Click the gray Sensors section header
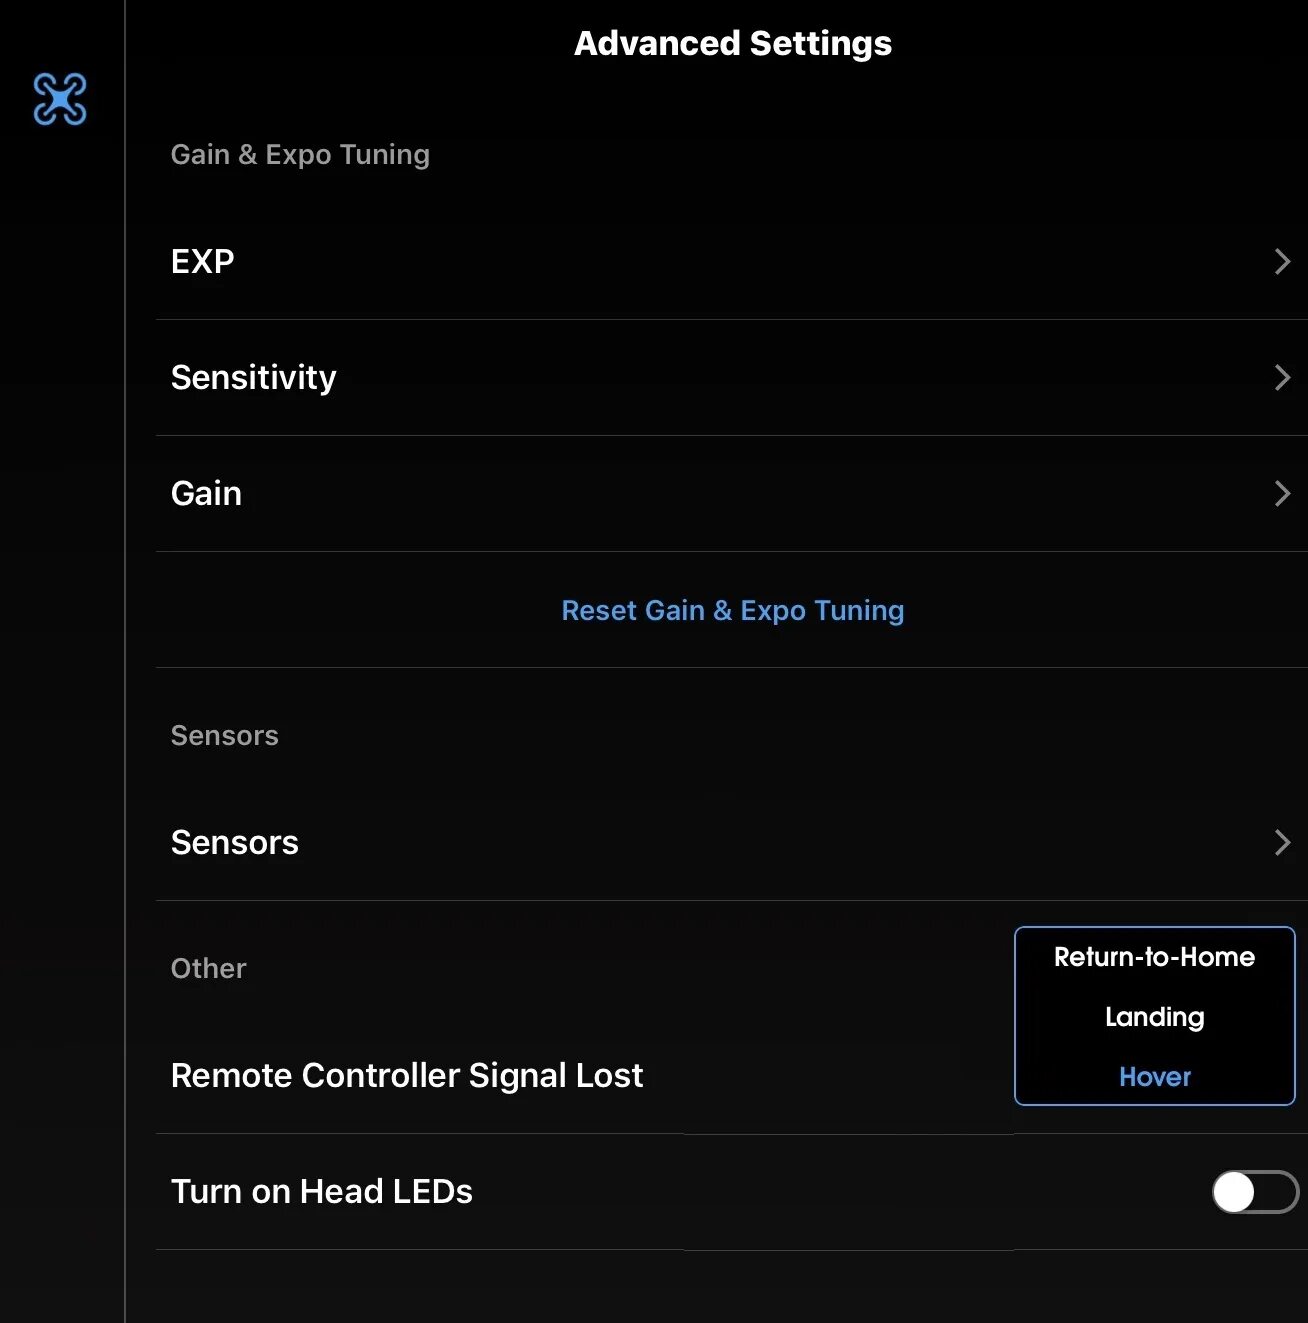The width and height of the screenshot is (1308, 1323). point(224,735)
